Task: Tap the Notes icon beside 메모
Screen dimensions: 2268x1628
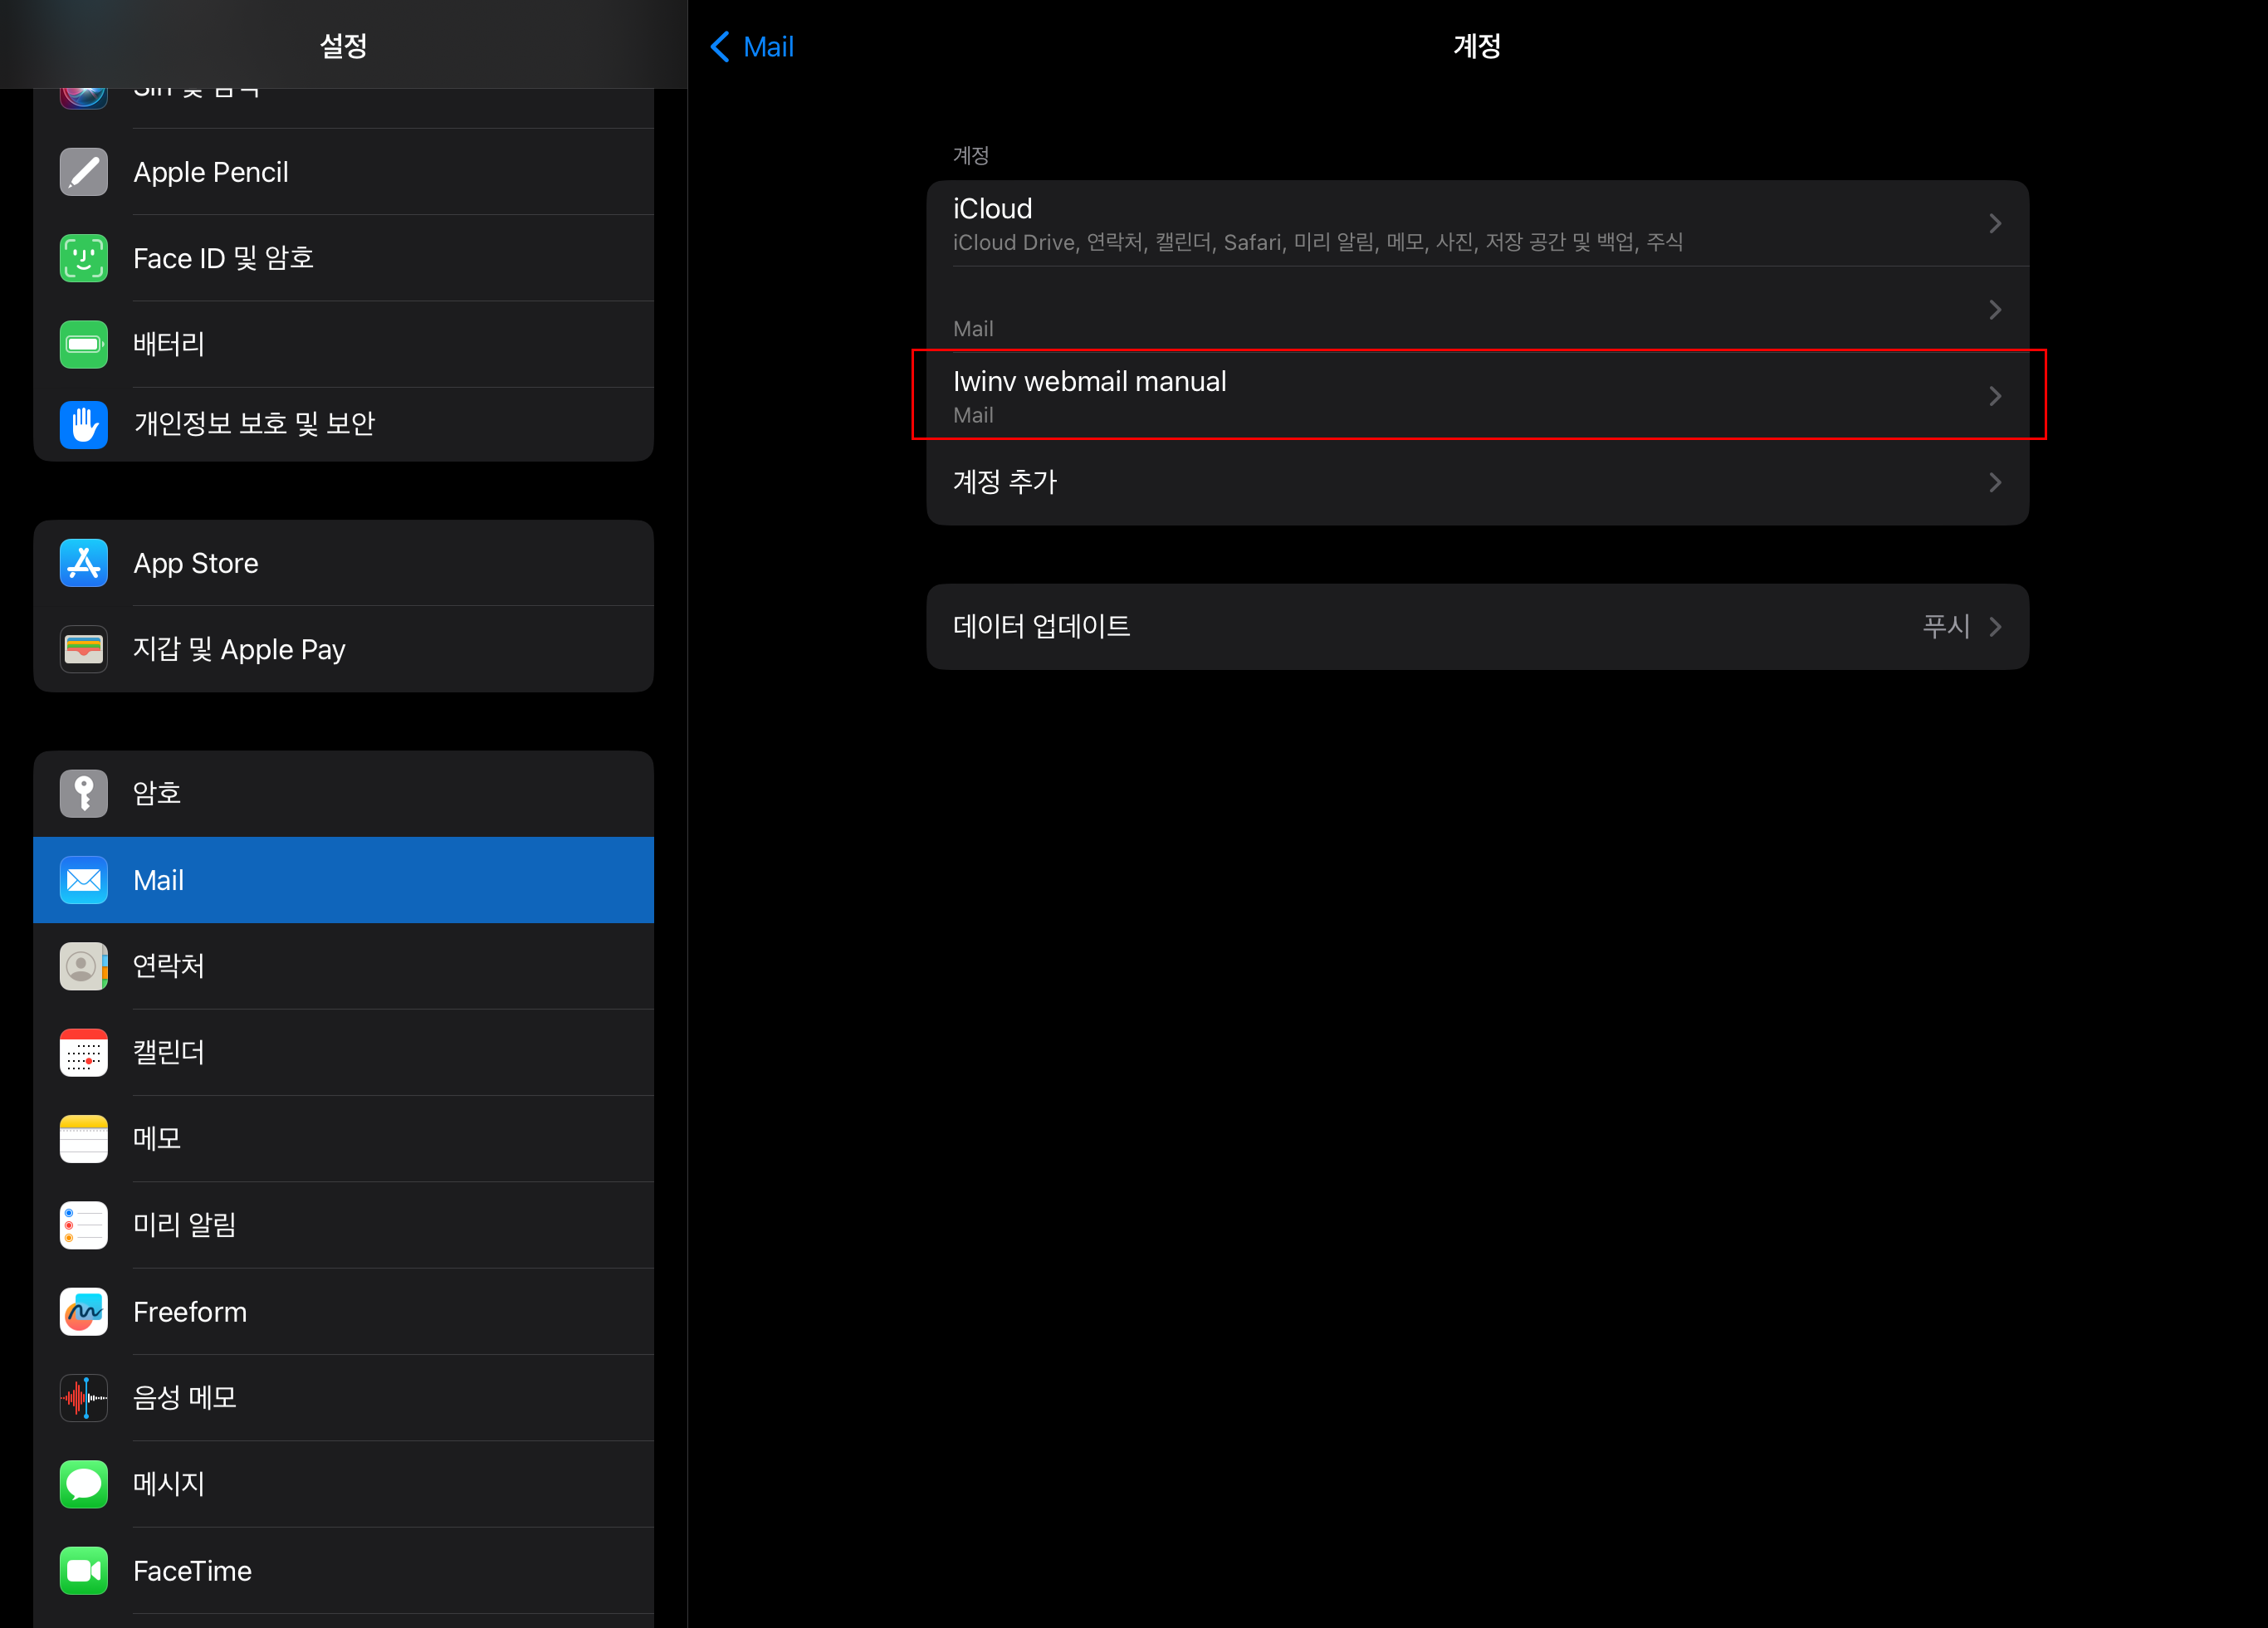Action: (84, 1138)
